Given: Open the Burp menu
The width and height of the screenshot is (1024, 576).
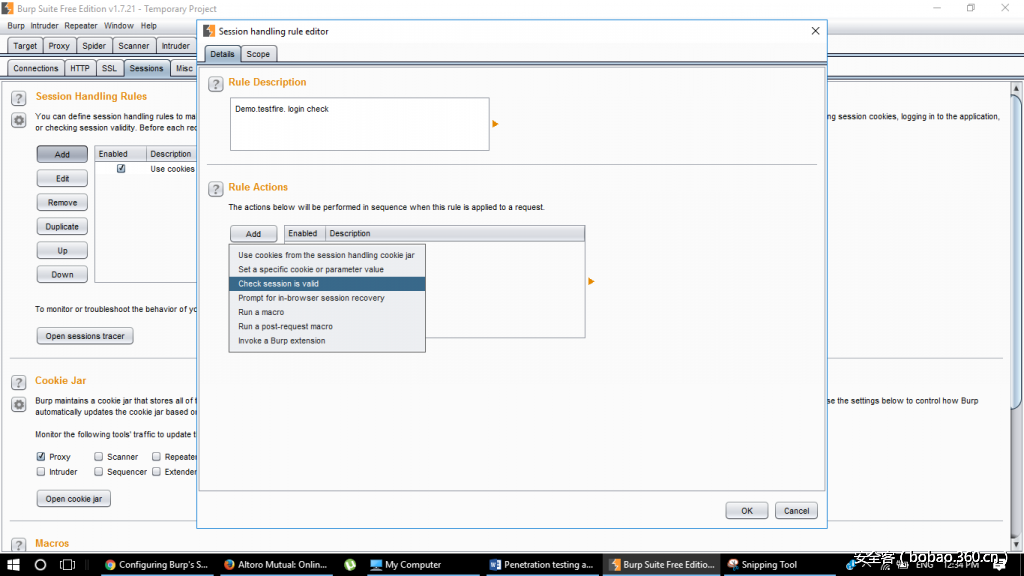Looking at the screenshot, I should (x=16, y=25).
